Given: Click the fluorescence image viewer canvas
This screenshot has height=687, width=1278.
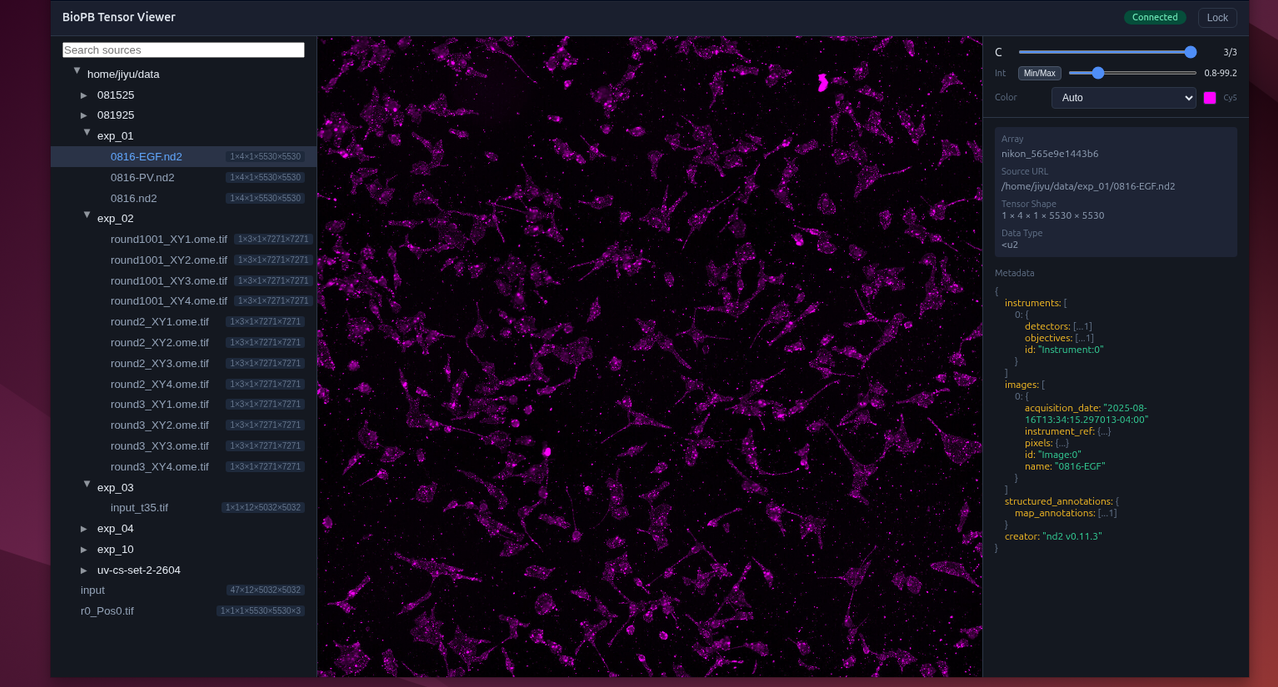Looking at the screenshot, I should coord(650,357).
